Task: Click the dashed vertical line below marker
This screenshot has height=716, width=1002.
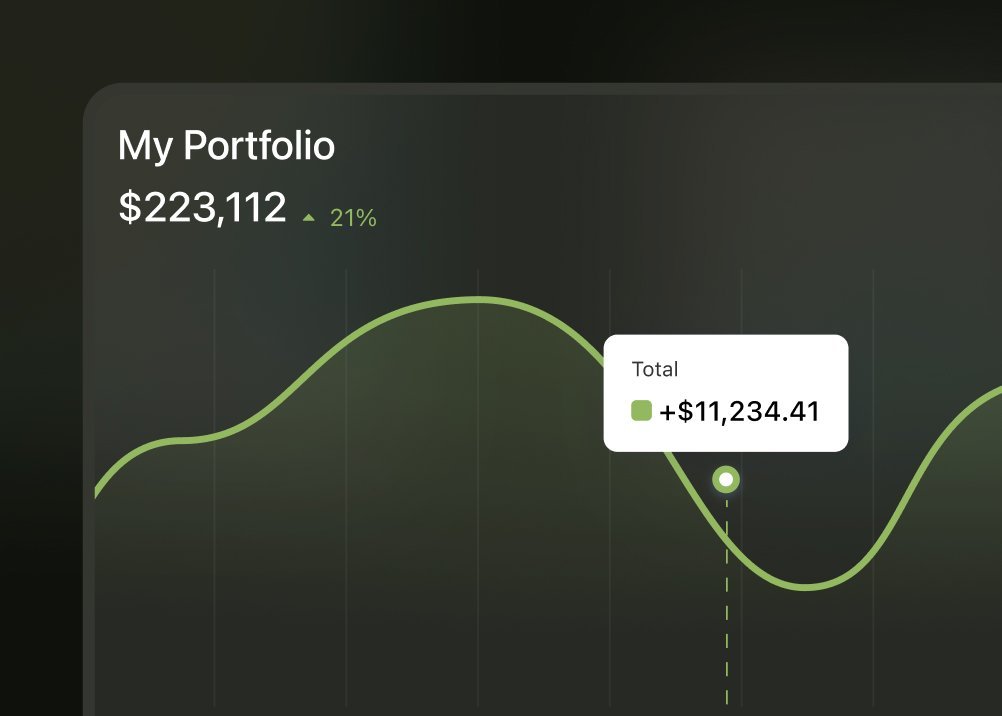Action: click(x=727, y=600)
